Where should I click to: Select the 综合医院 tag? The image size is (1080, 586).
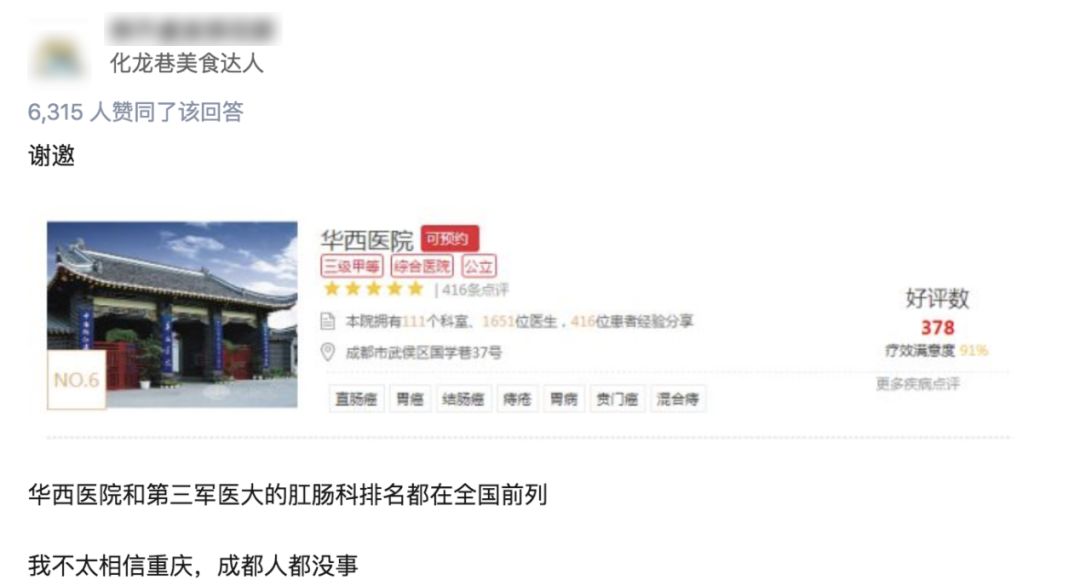422,266
